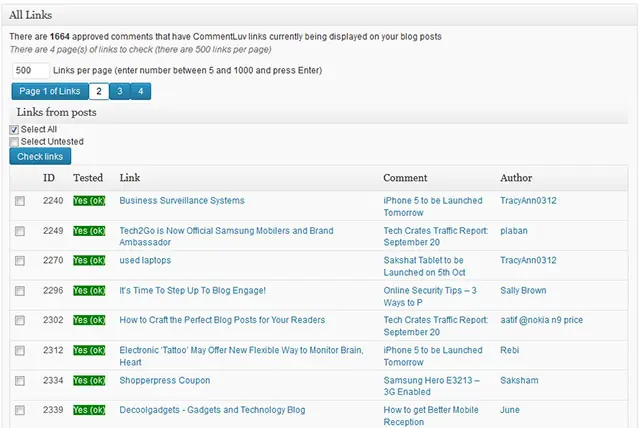Click the All Links heading
This screenshot has width=640, height=428.
pyautogui.click(x=31, y=15)
